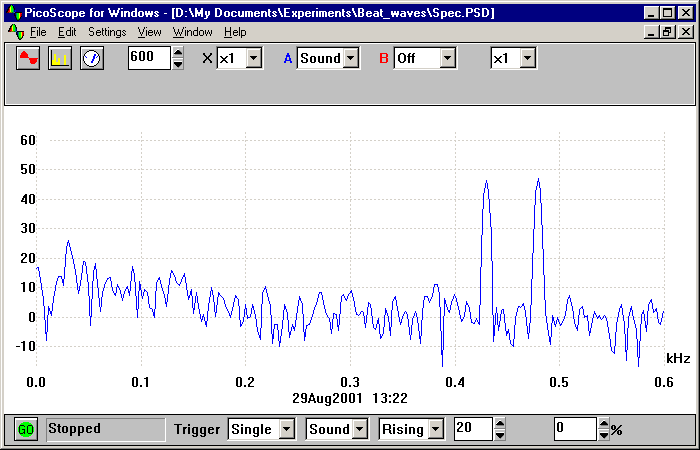Expand the channel A Sound dropdown
The image size is (700, 450).
coord(350,58)
